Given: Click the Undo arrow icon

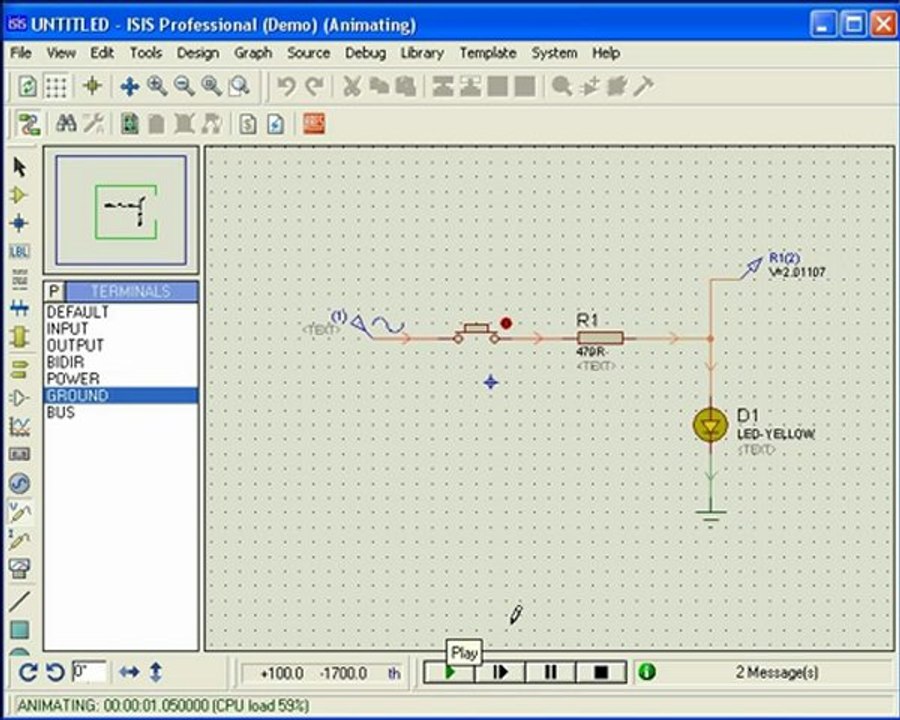Looking at the screenshot, I should point(286,87).
